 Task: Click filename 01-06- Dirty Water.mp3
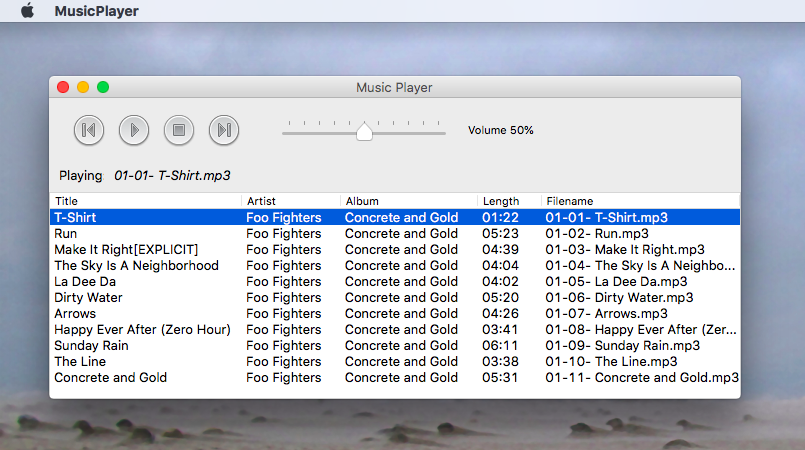pos(619,297)
